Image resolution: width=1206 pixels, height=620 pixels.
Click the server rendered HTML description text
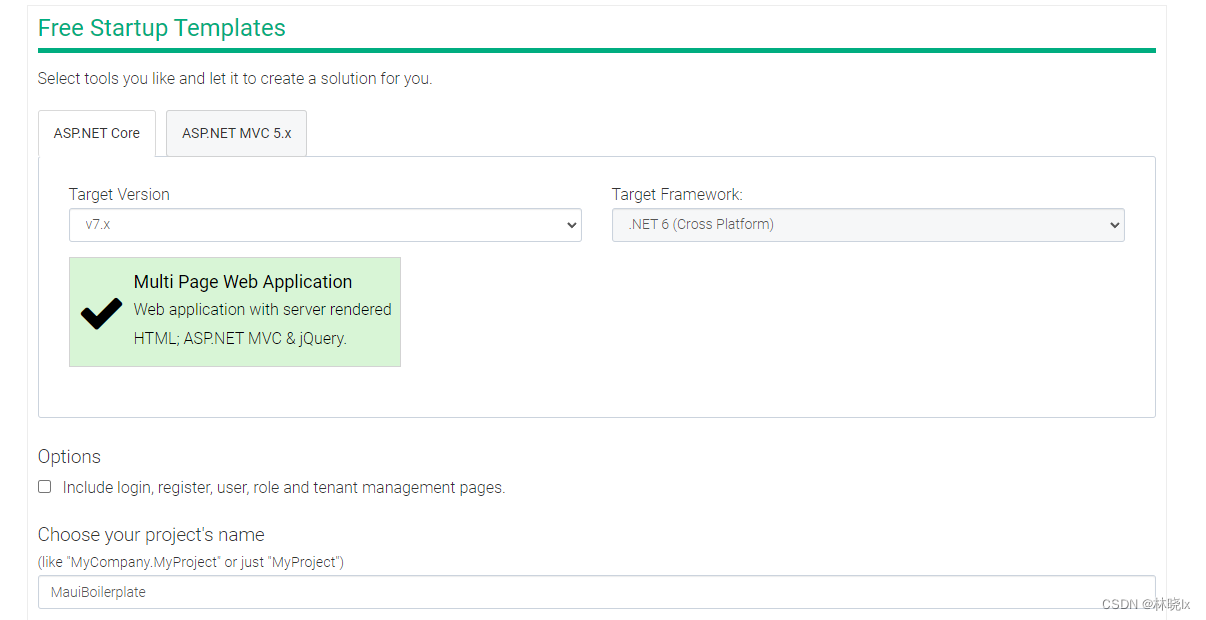(x=262, y=324)
